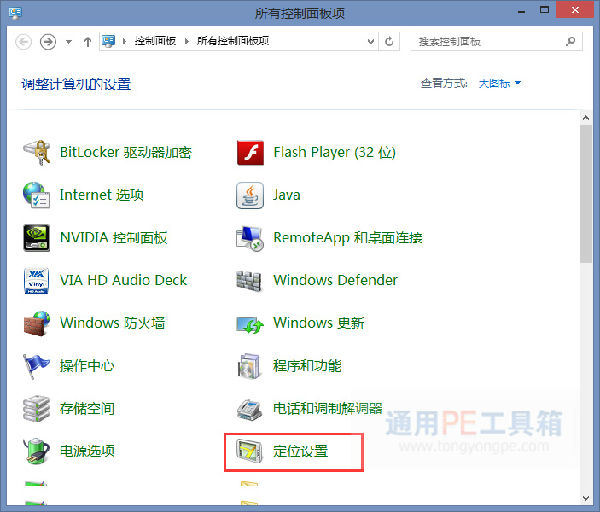Open the RemoteApp 和桌面连接 text link

347,238
